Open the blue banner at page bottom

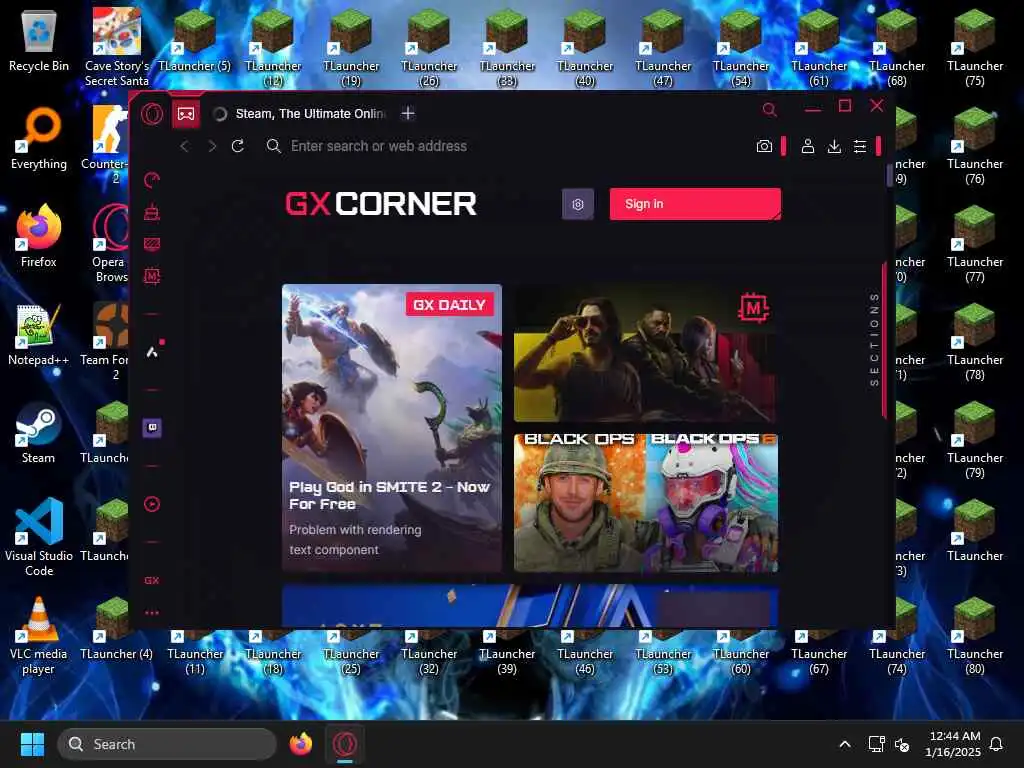(x=530, y=606)
